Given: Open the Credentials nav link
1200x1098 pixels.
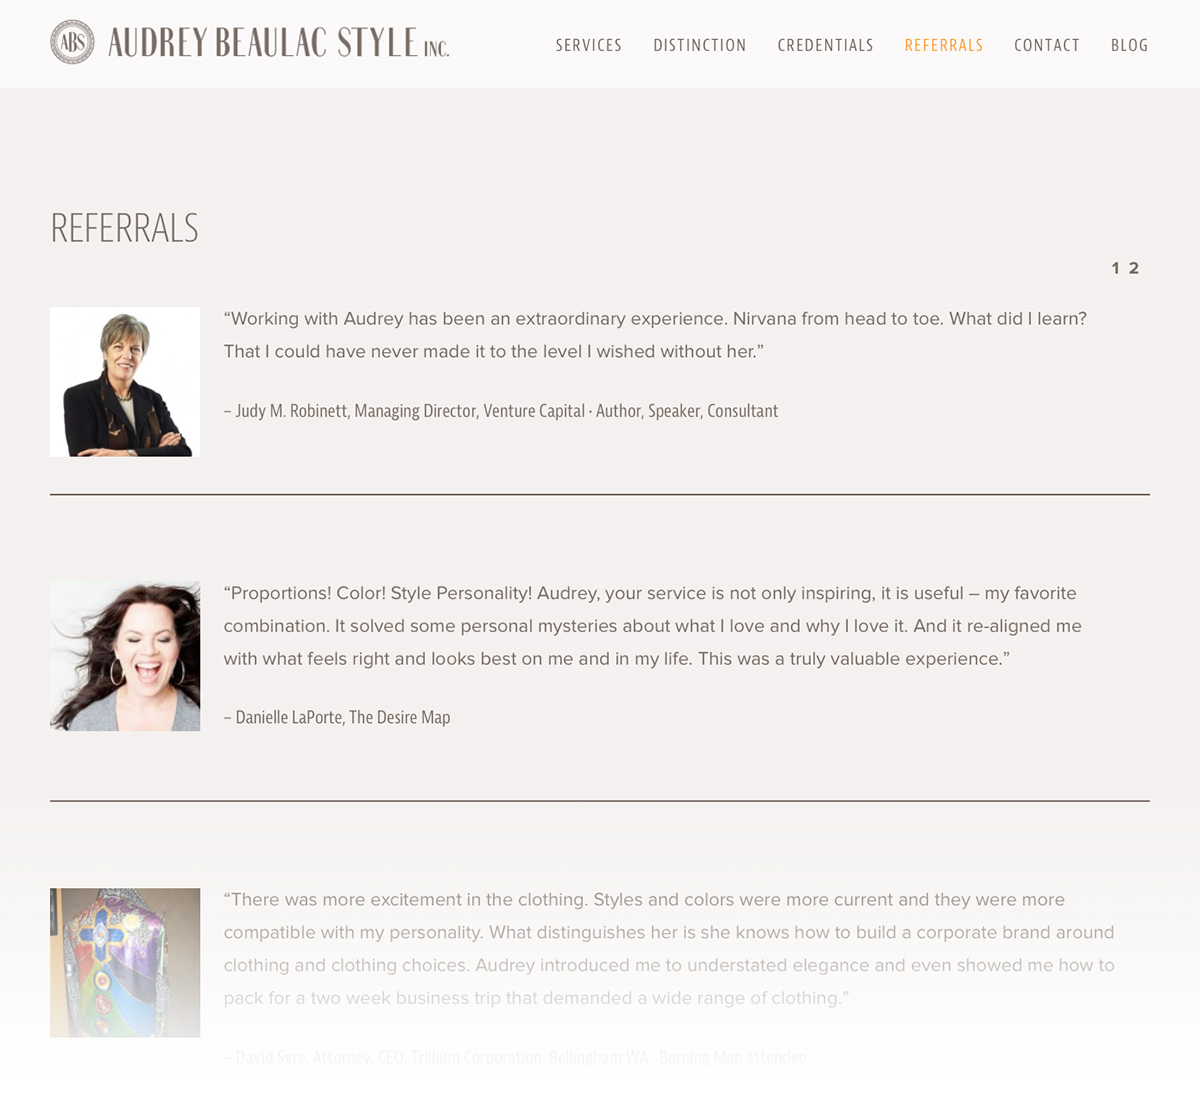Looking at the screenshot, I should pos(826,45).
